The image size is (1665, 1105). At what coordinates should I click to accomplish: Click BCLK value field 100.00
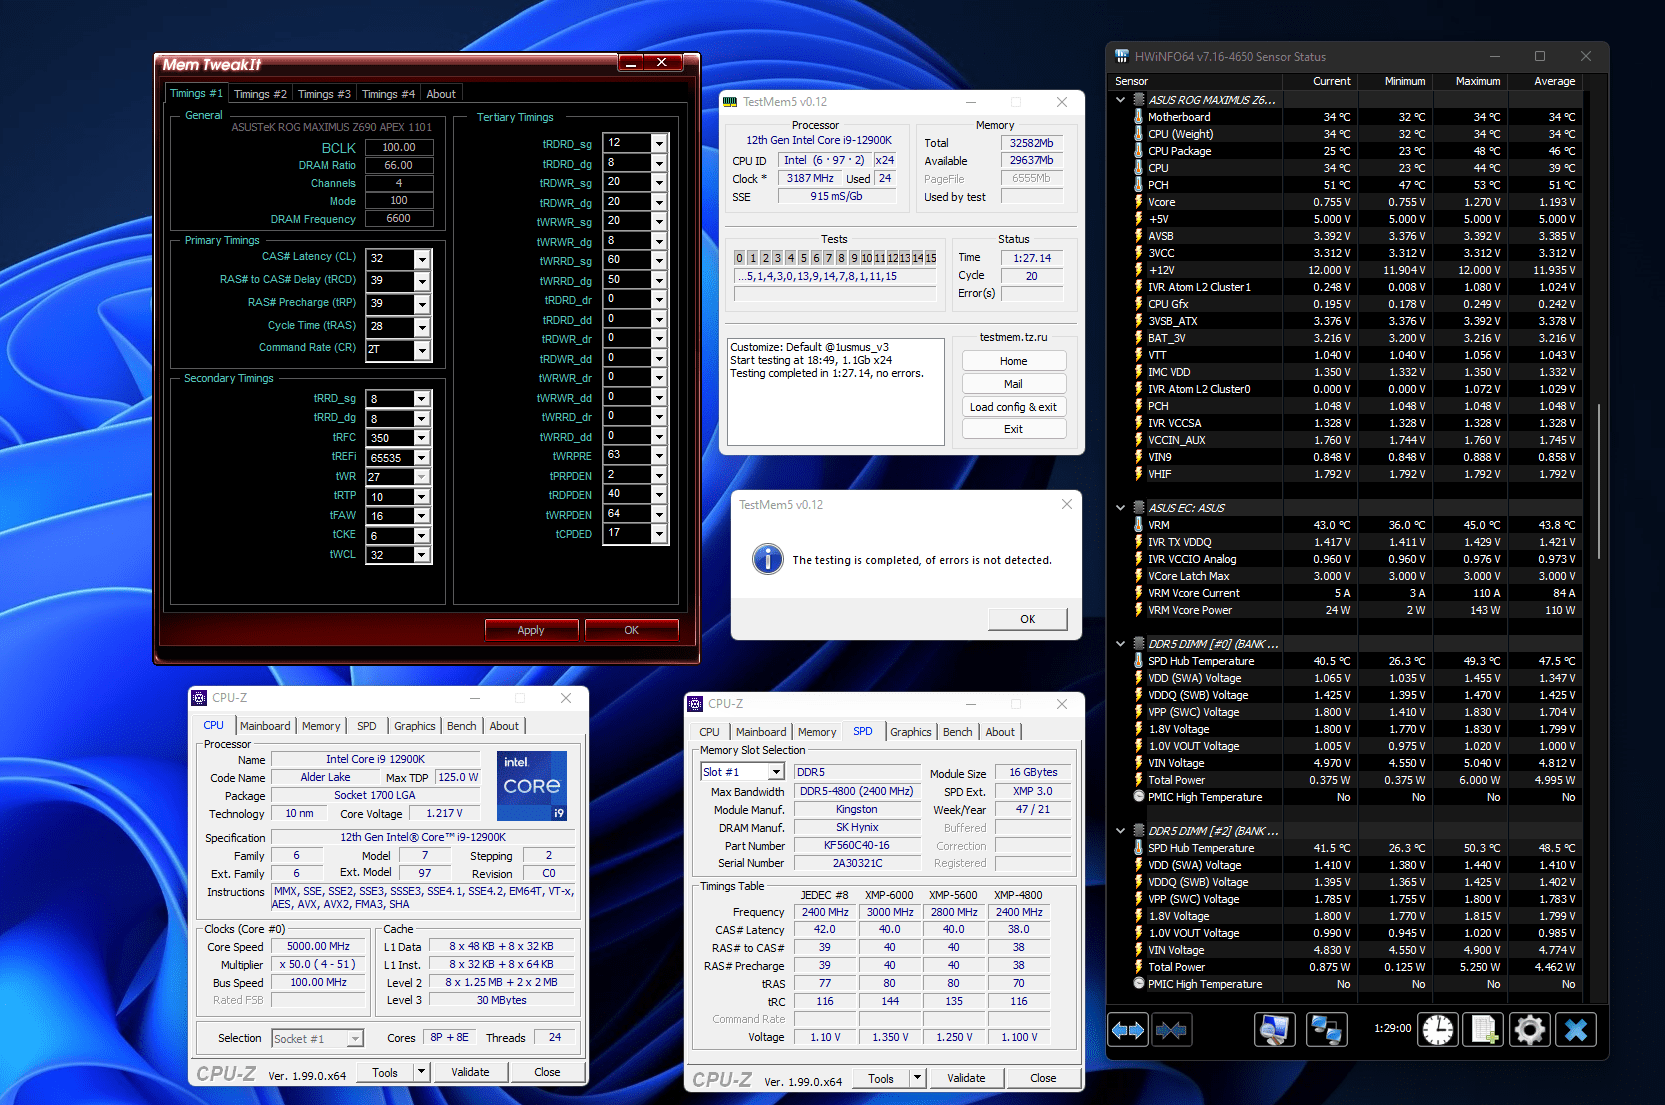[399, 147]
